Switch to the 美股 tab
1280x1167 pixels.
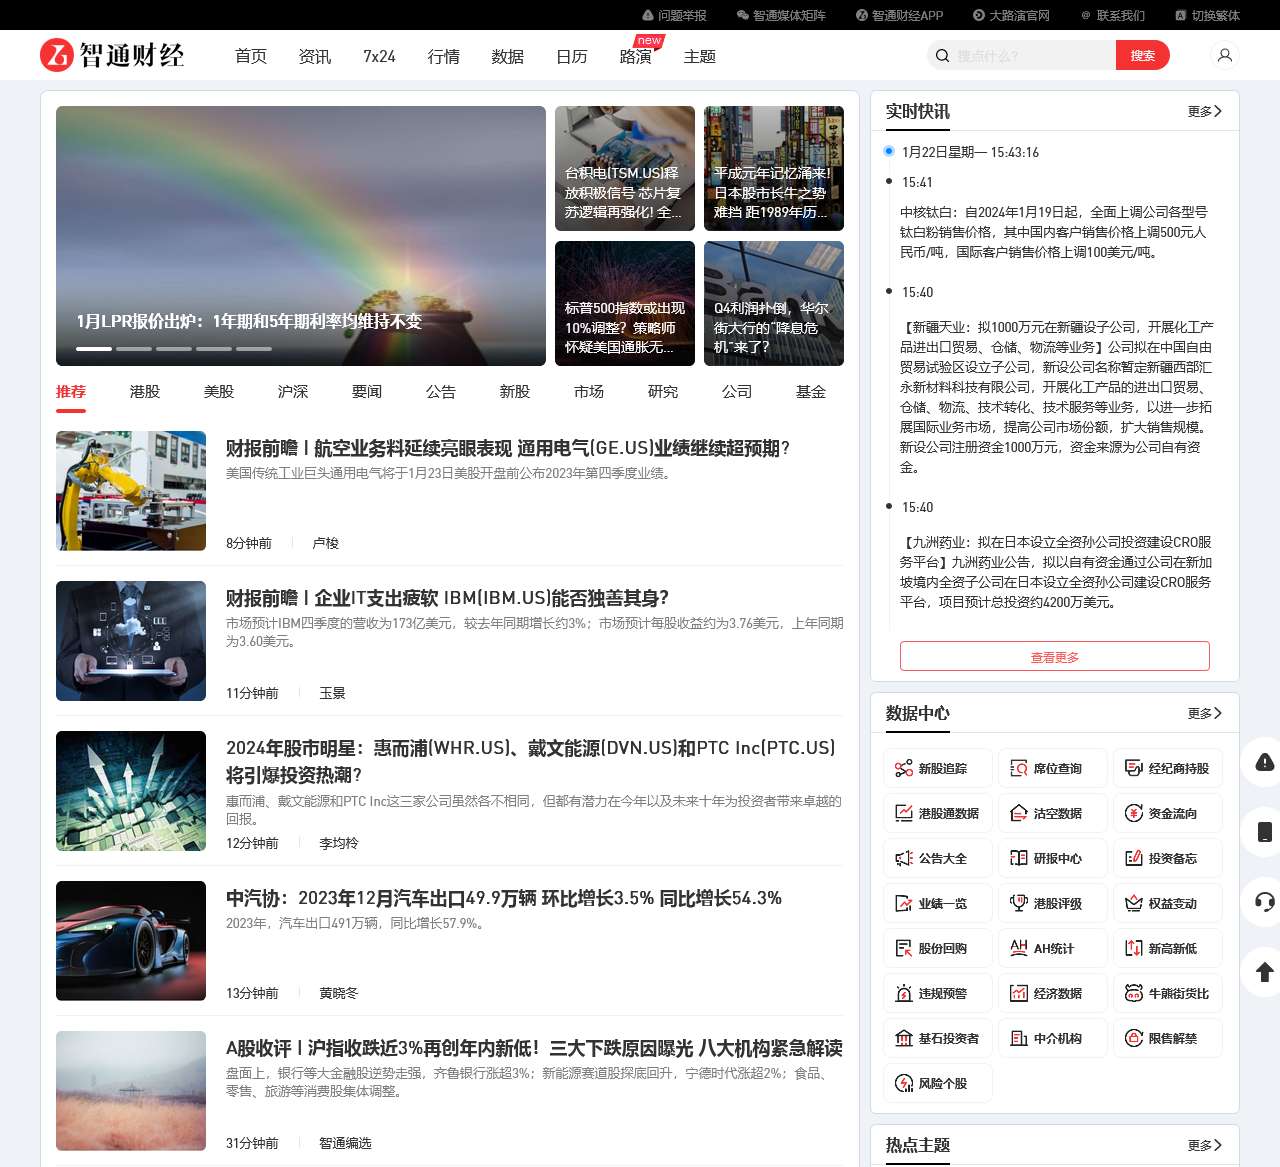coord(218,392)
